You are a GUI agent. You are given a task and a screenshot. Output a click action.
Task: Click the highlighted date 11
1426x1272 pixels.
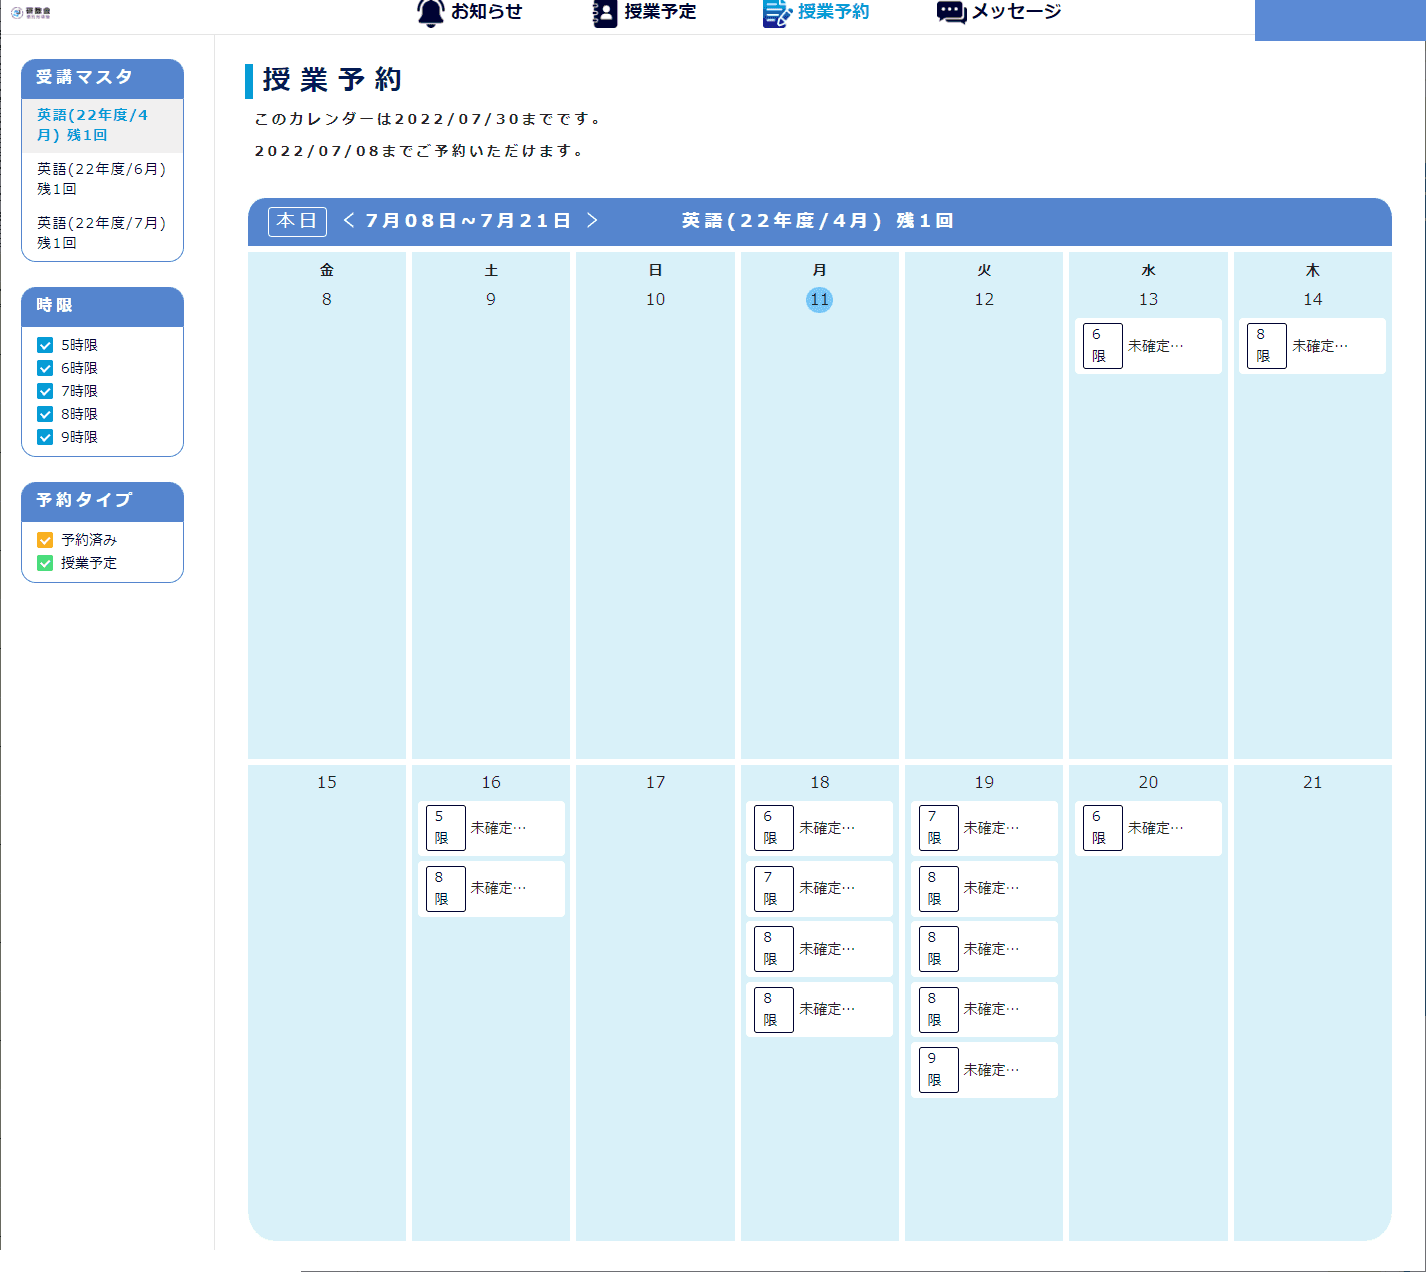[819, 299]
